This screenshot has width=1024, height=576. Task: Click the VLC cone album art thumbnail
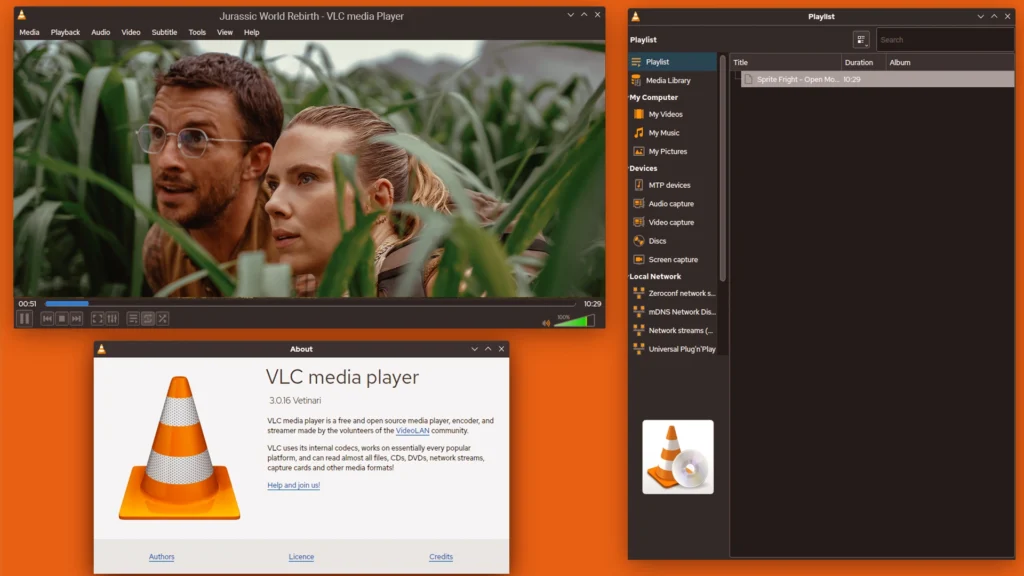(678, 457)
